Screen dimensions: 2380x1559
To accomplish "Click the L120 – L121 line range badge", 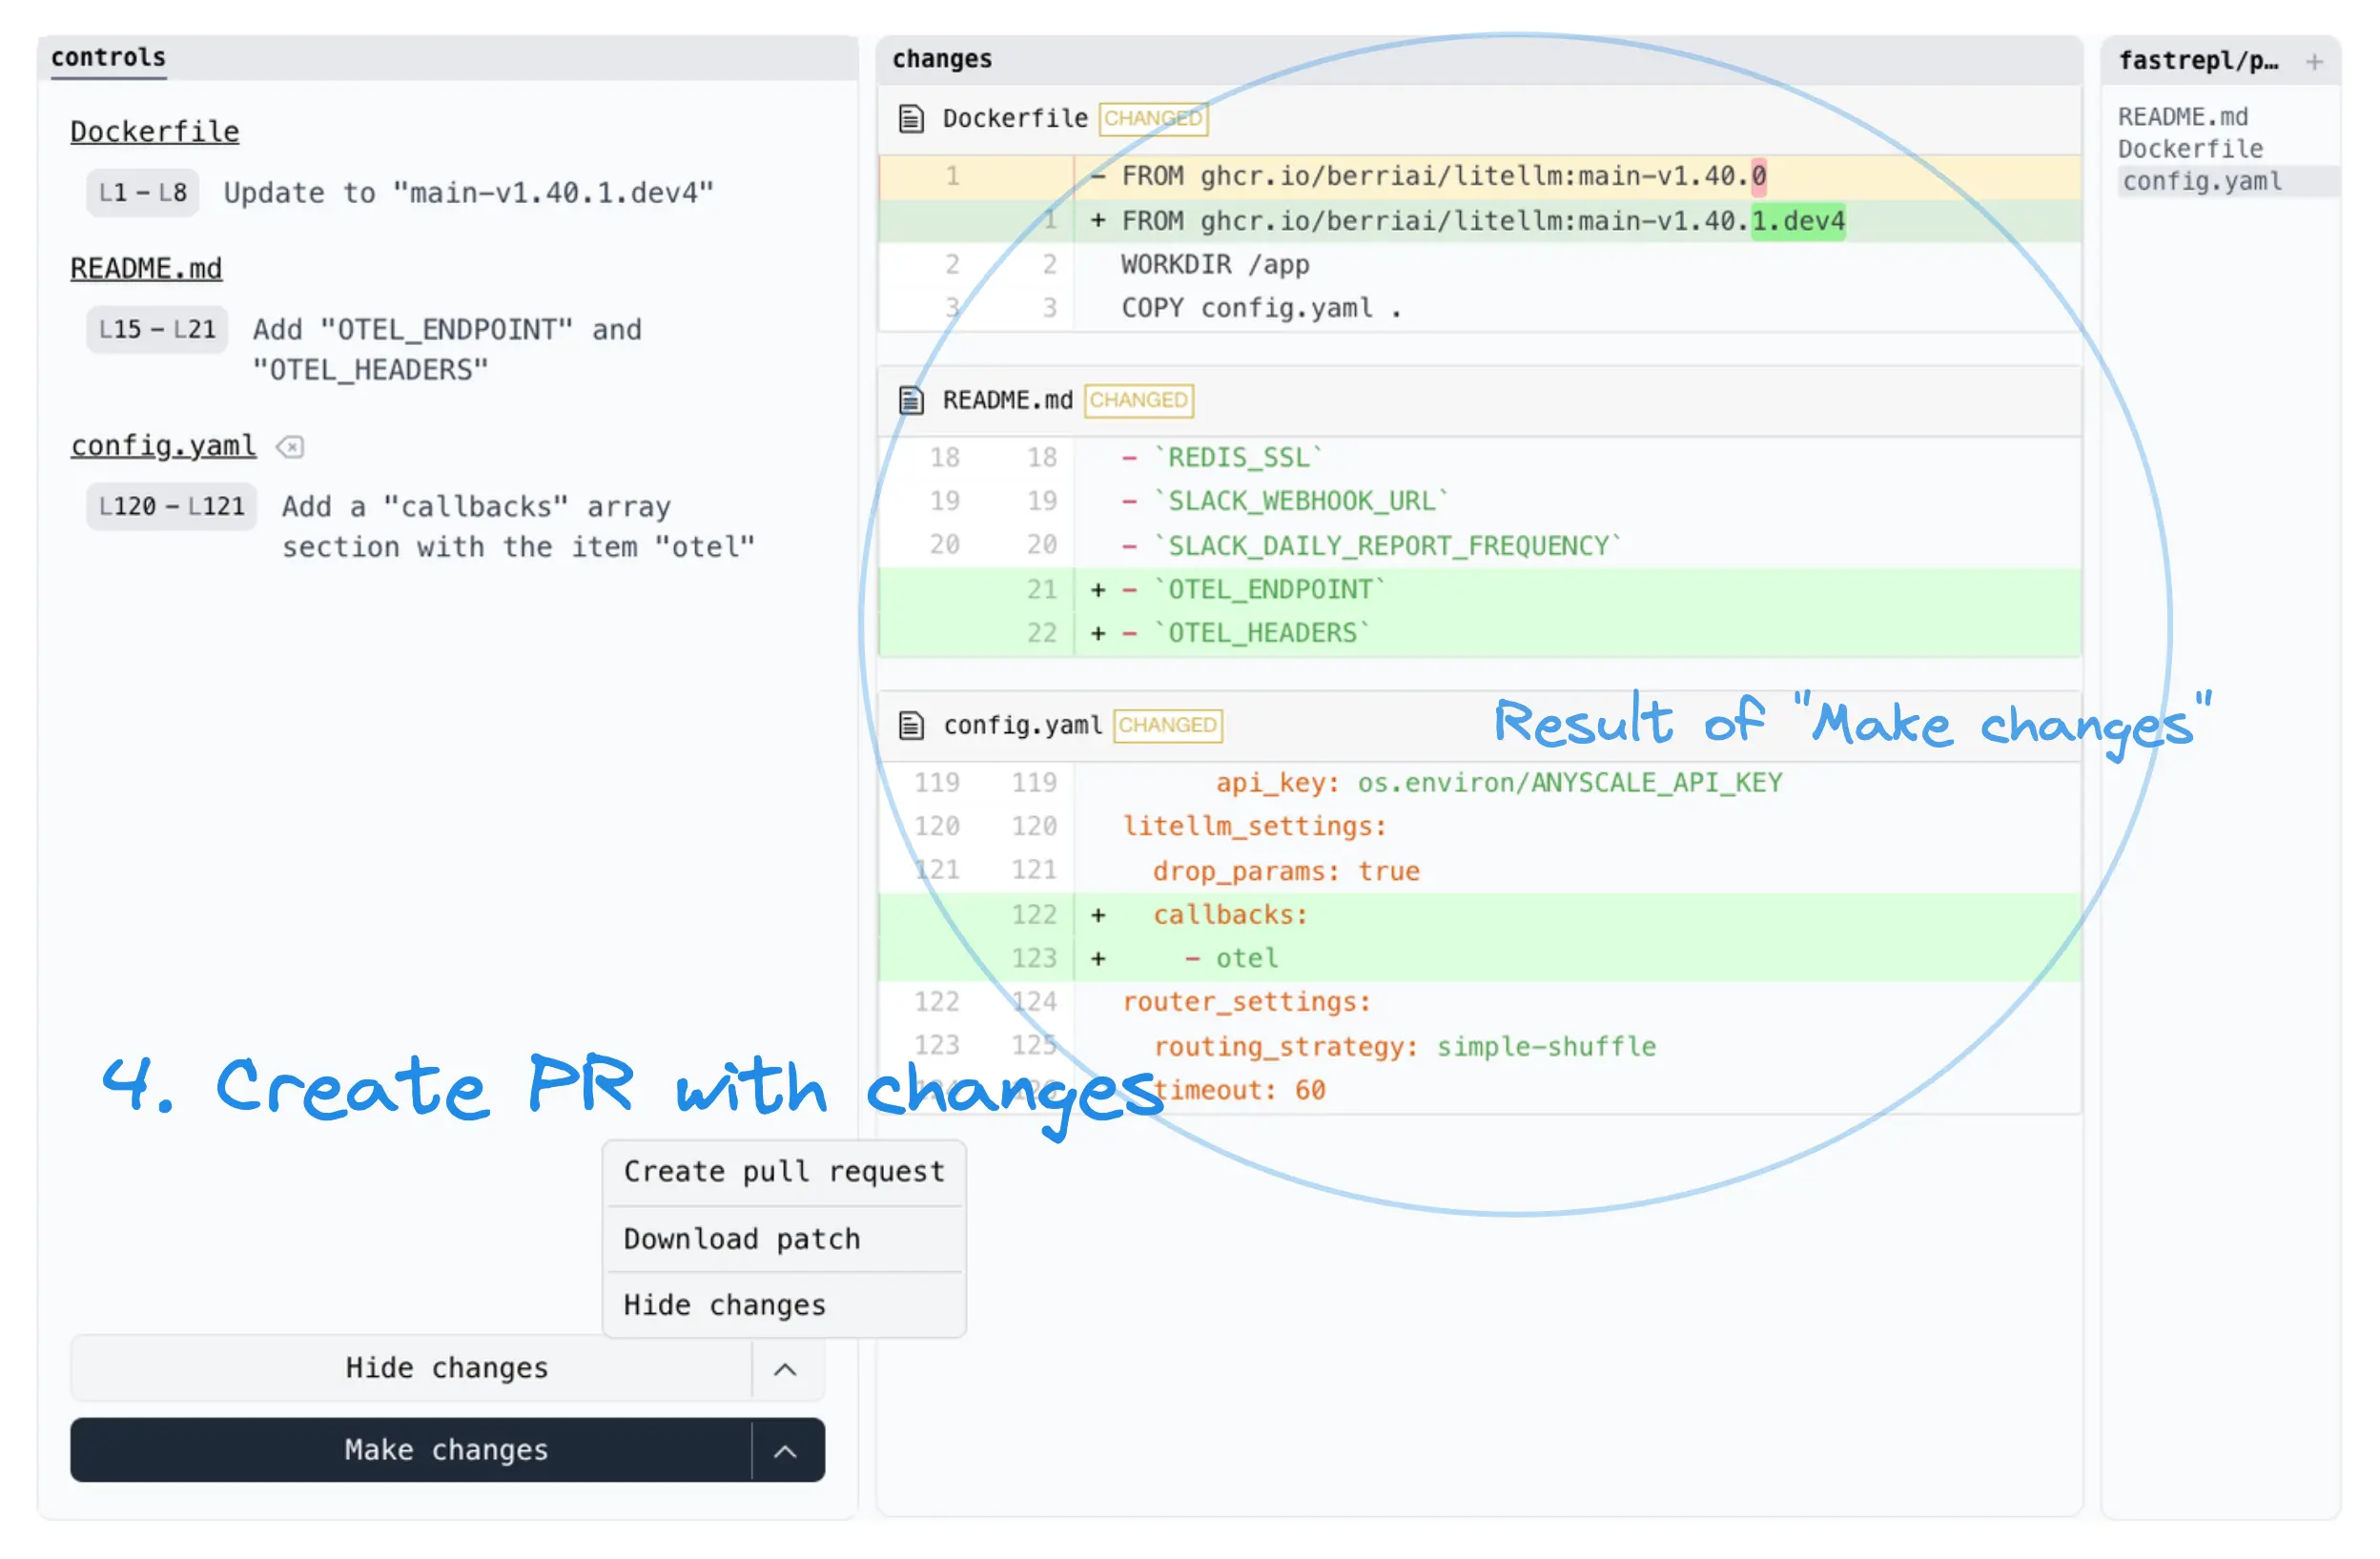I will pyautogui.click(x=172, y=507).
